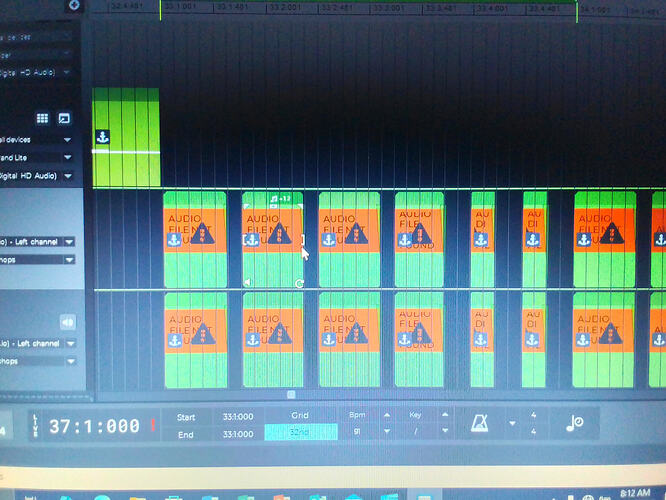Image resolution: width=666 pixels, height=500 pixels.
Task: Click the green loop start marker on the ruler
Action: (x=161, y=10)
